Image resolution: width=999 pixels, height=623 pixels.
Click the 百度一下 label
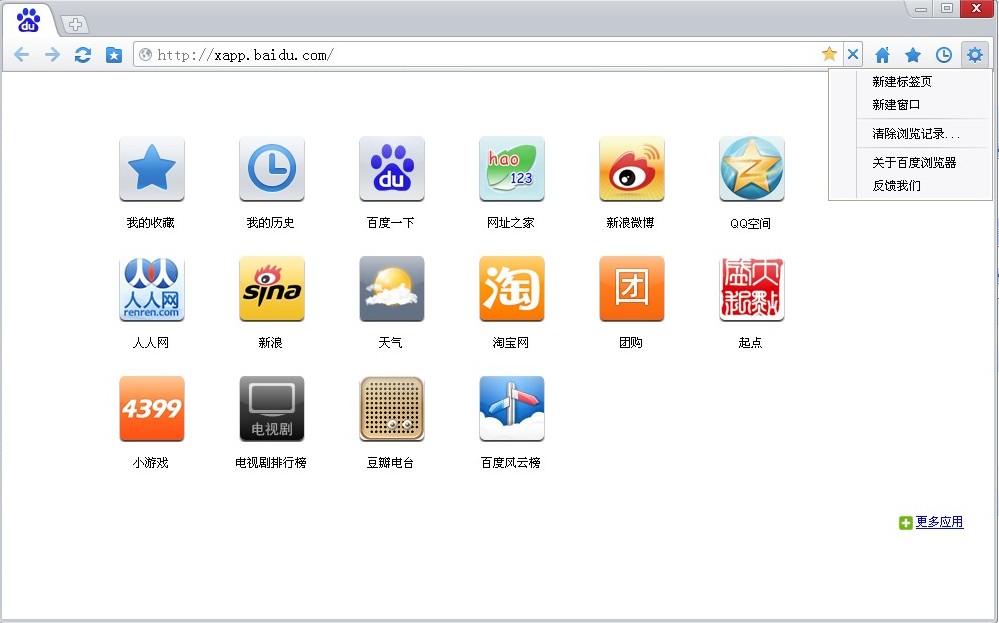click(391, 222)
